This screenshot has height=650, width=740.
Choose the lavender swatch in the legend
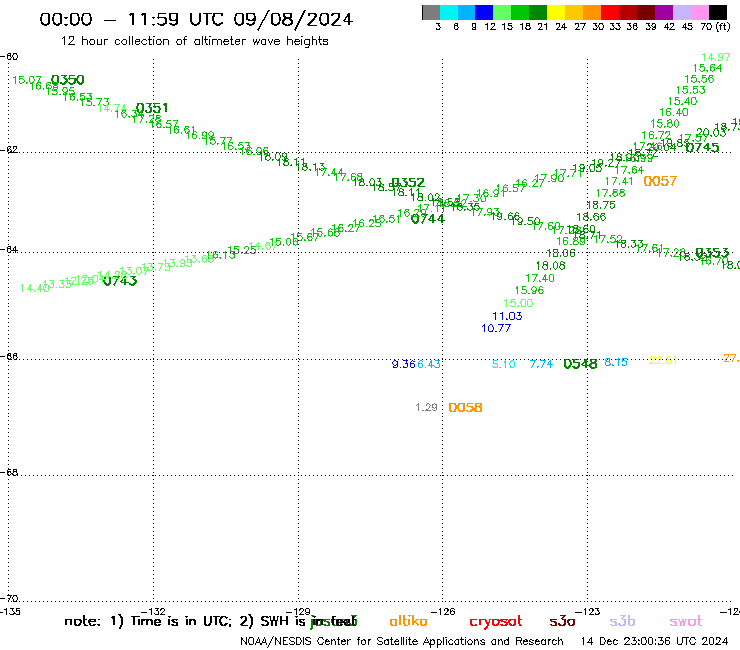pyautogui.click(x=682, y=12)
